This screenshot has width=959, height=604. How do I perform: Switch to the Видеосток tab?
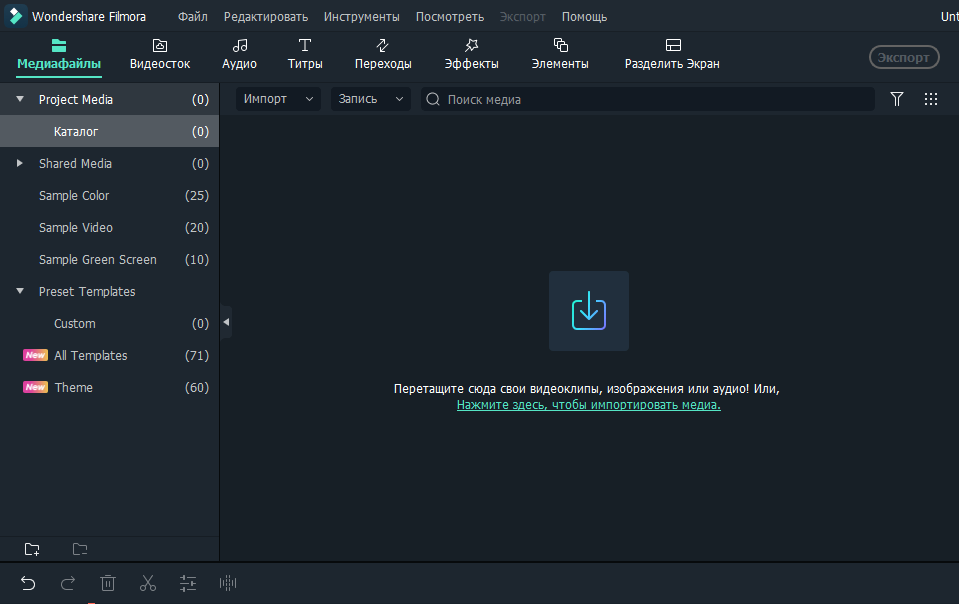click(x=160, y=54)
